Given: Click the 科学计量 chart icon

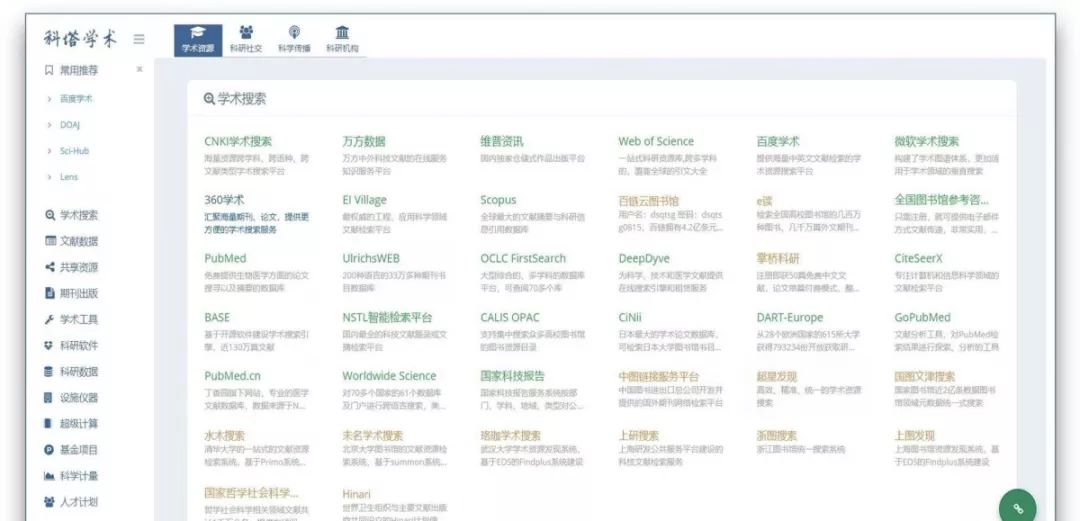Looking at the screenshot, I should [x=50, y=476].
